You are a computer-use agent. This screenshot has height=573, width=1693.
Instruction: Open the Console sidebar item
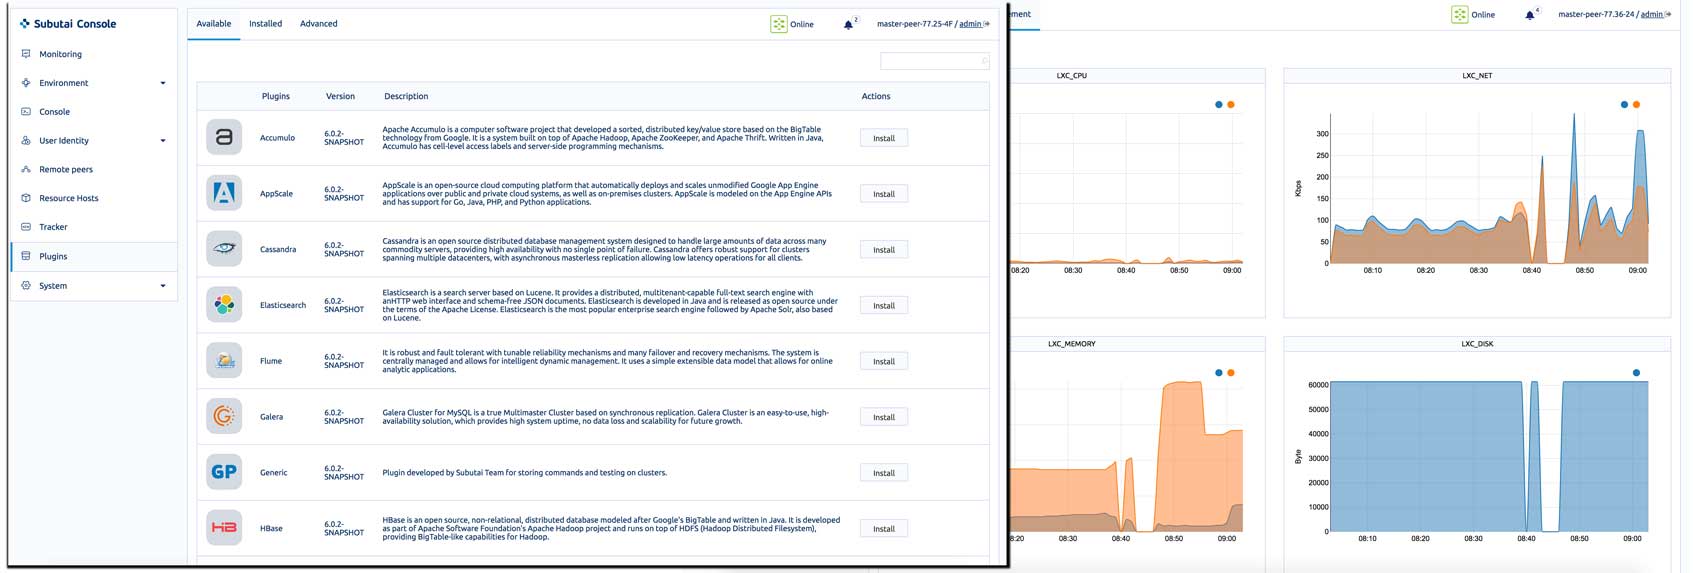click(54, 112)
